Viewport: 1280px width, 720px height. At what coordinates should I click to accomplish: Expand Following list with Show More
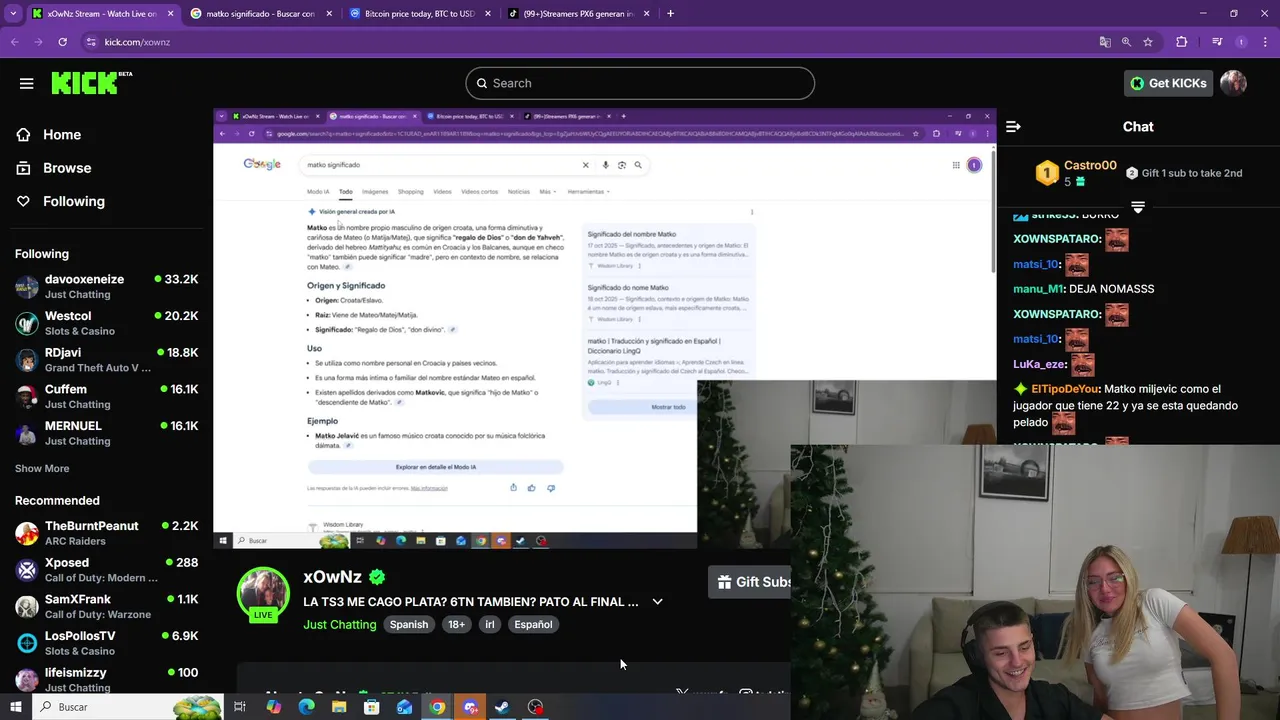click(42, 468)
